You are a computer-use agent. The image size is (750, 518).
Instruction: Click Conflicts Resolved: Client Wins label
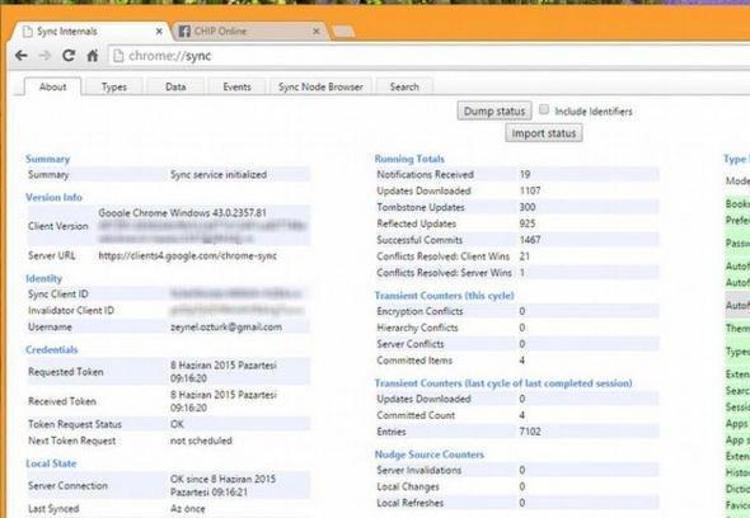443,256
